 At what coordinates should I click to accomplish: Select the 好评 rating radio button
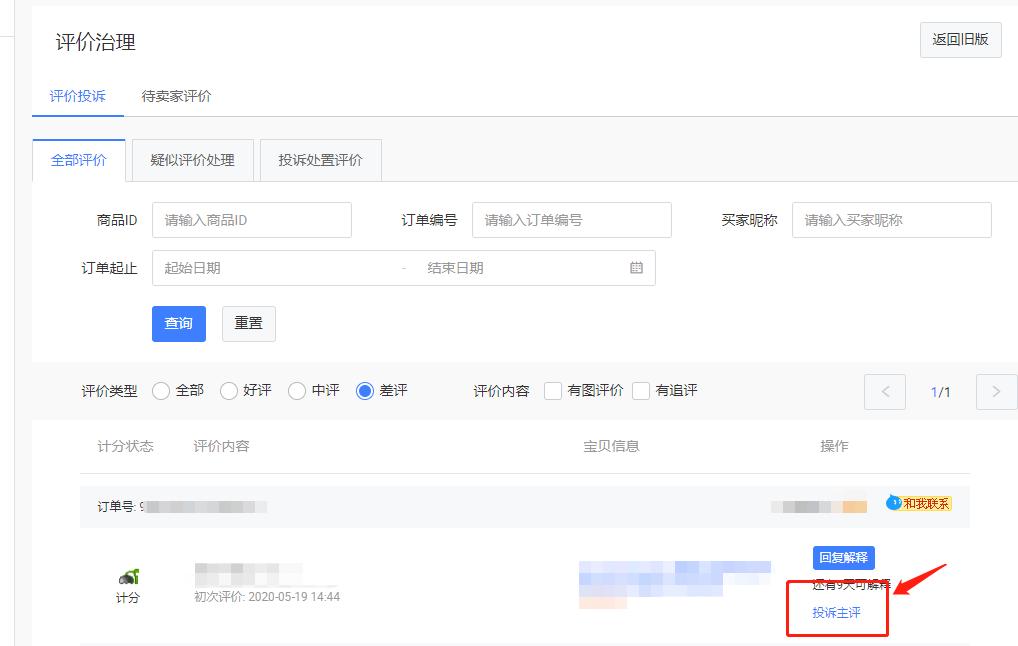[x=230, y=391]
